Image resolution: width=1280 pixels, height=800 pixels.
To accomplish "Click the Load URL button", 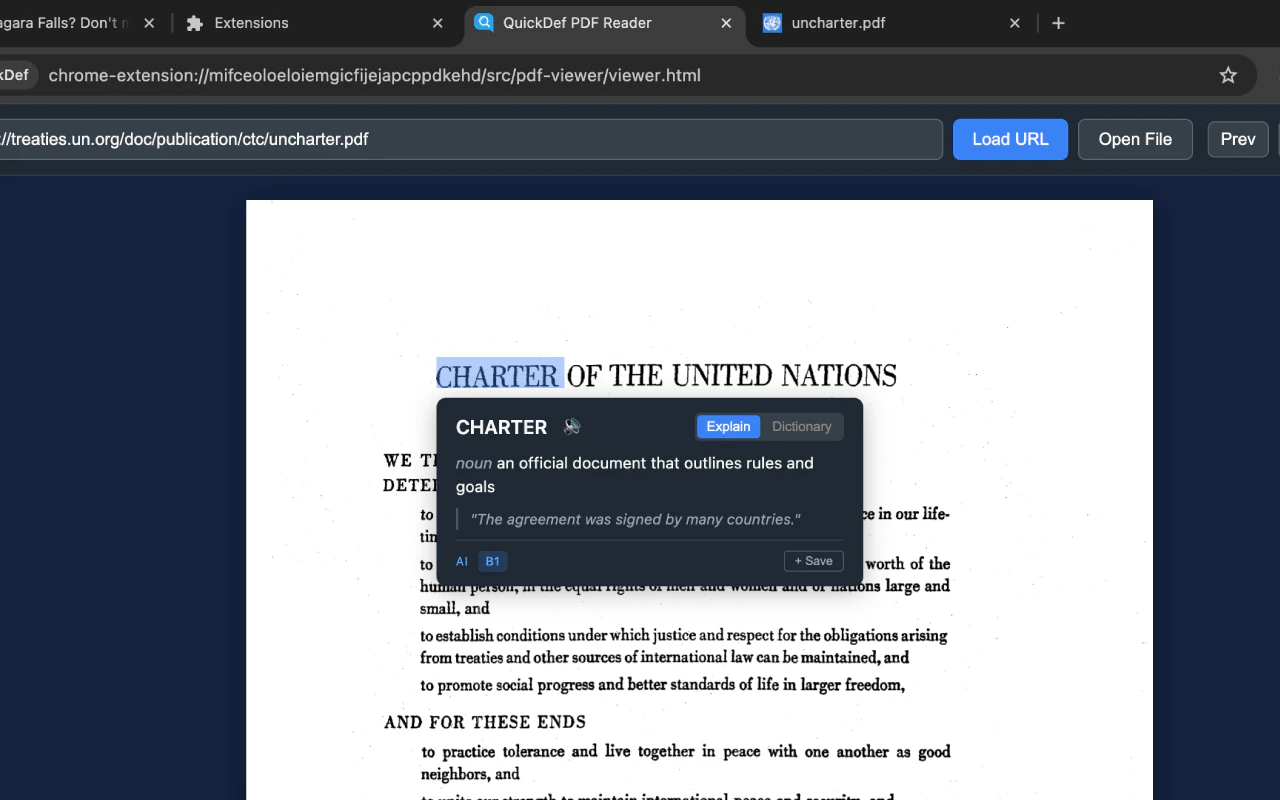I will tap(1010, 139).
